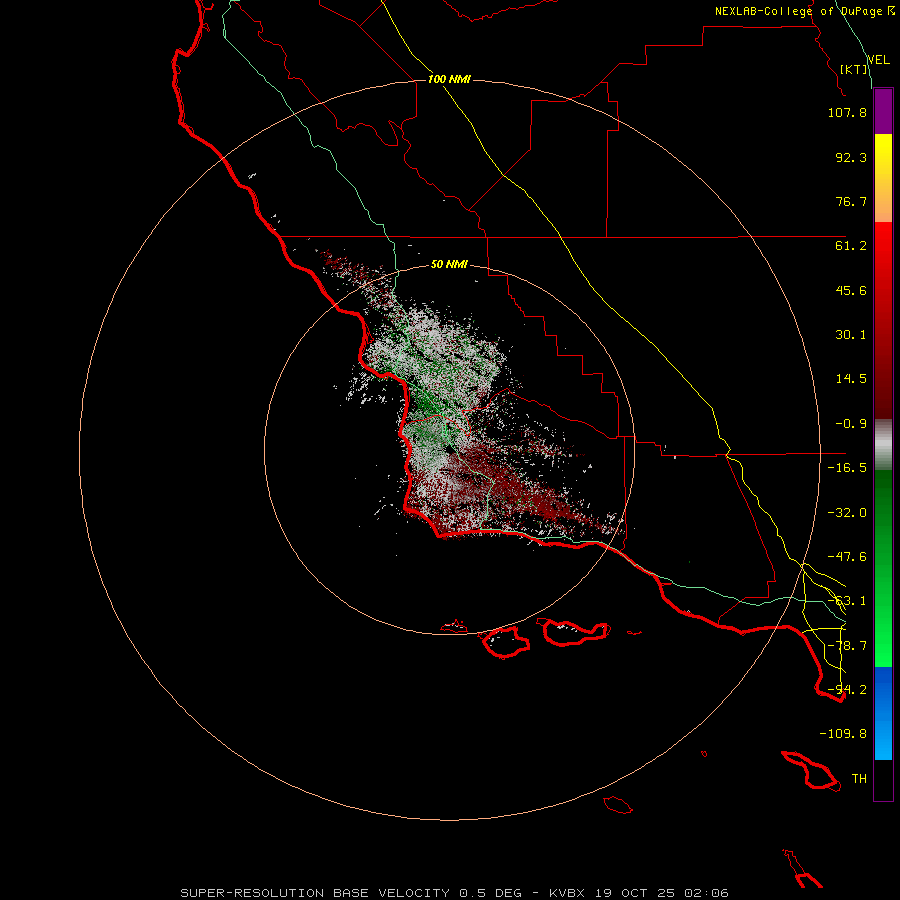Select the 107.8 velocity scale value
Viewport: 900px width, 900px height.
[x=847, y=112]
